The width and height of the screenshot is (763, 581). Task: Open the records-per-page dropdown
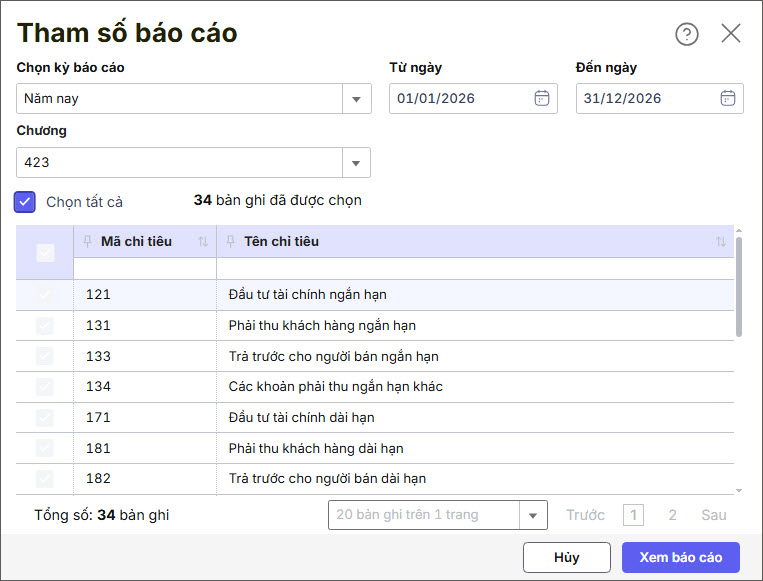click(533, 515)
